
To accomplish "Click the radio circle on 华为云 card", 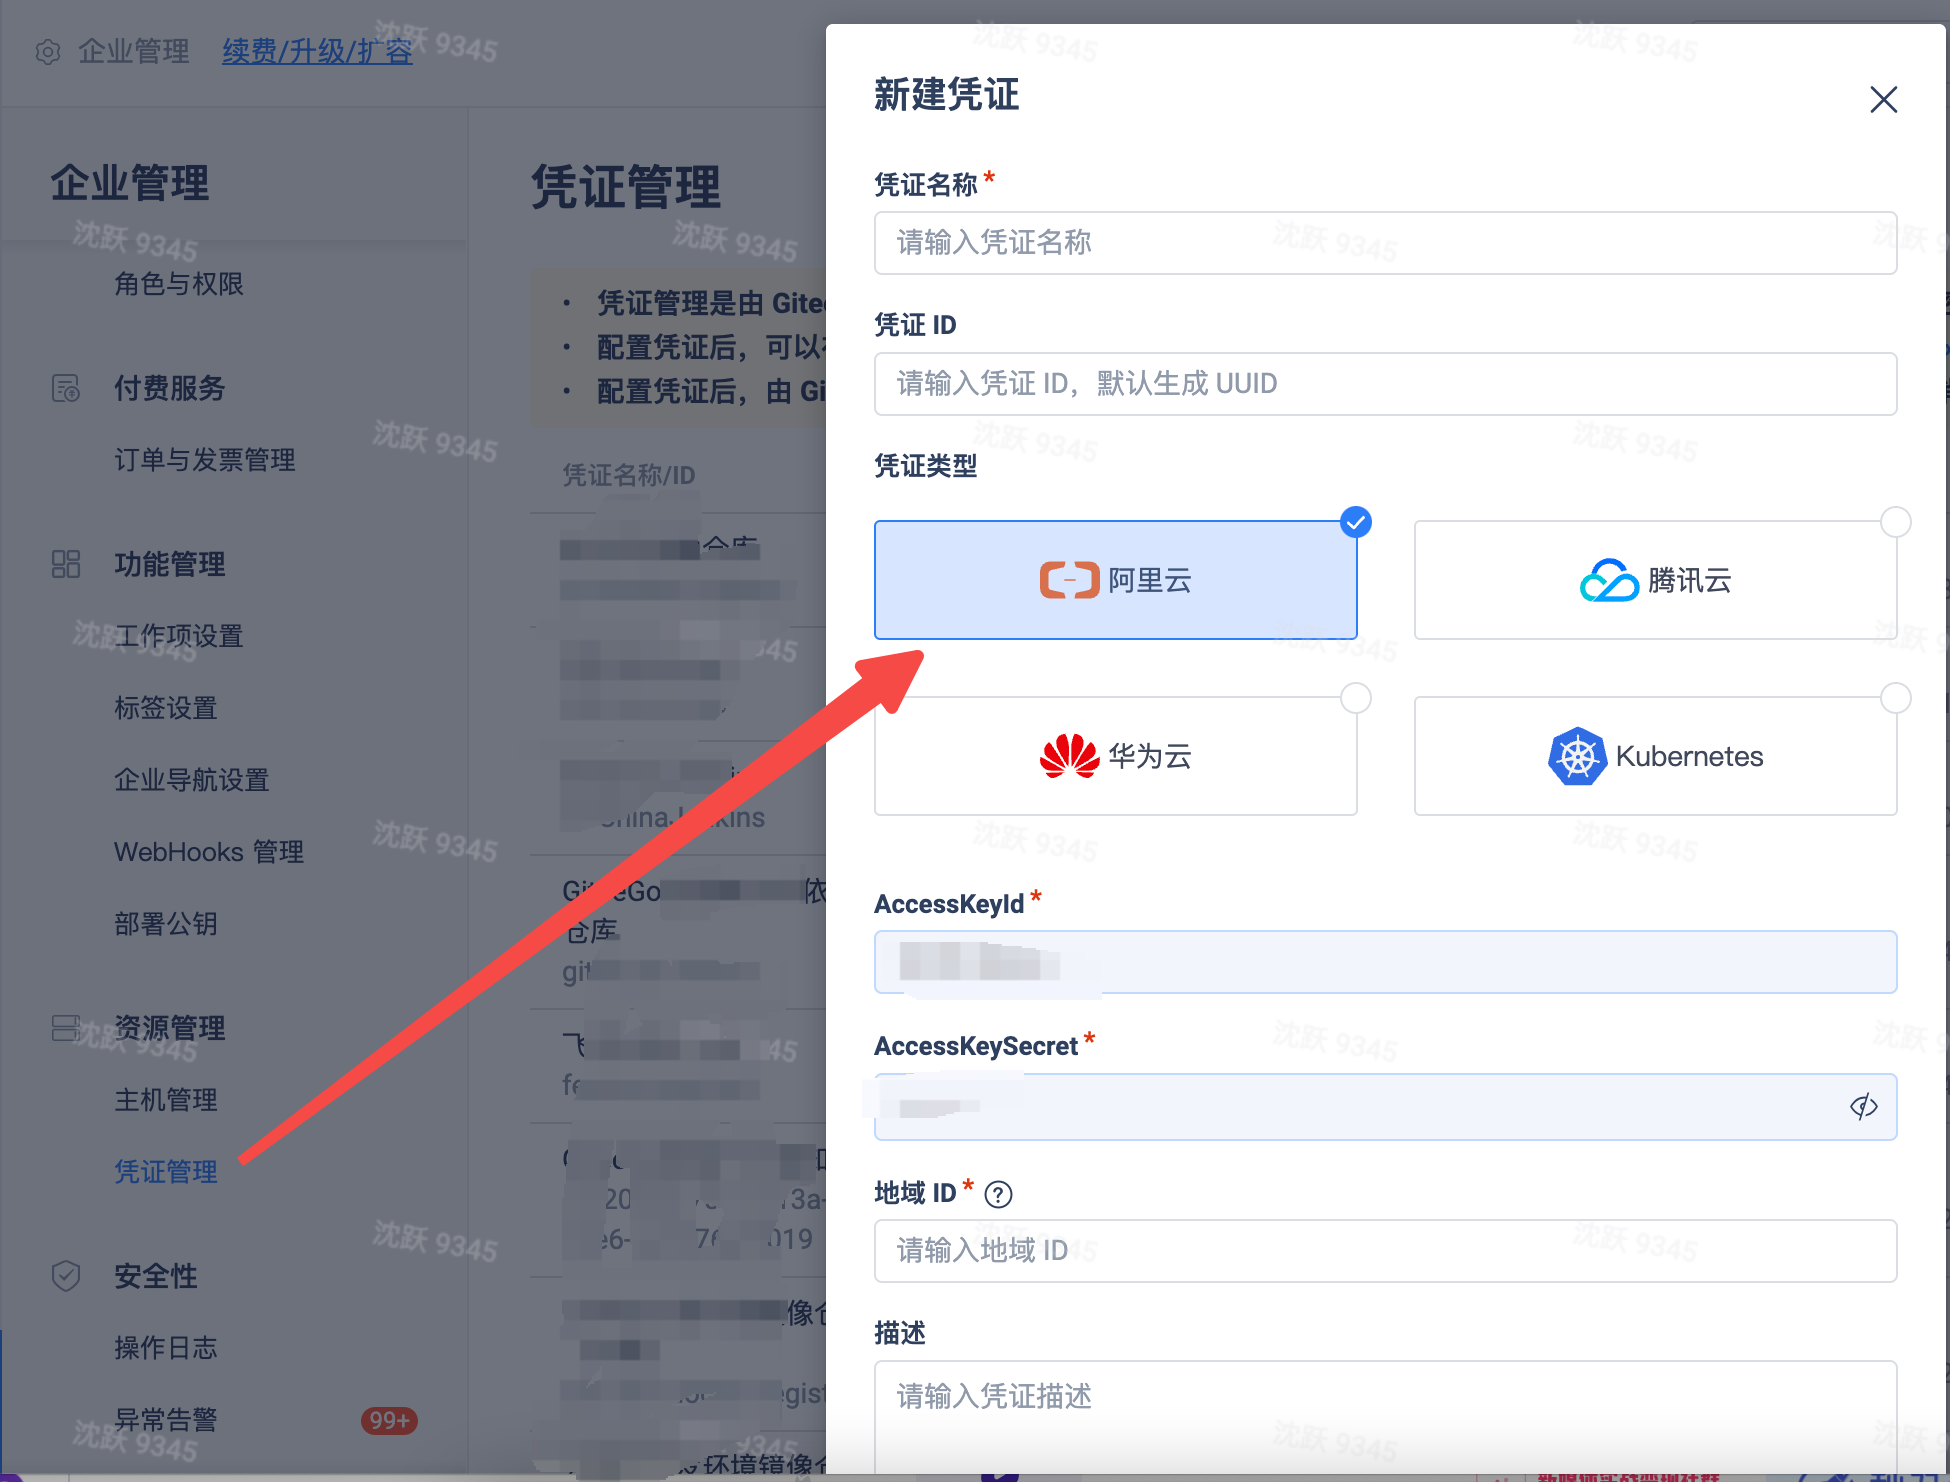I will click(1355, 698).
